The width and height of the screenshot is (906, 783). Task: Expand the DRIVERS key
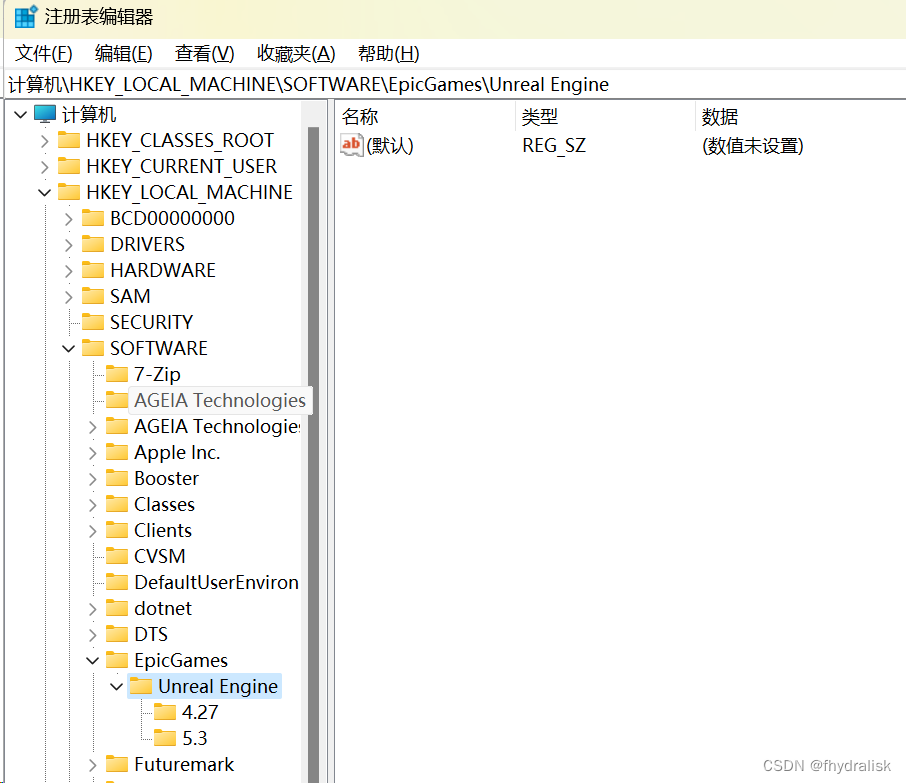[69, 244]
